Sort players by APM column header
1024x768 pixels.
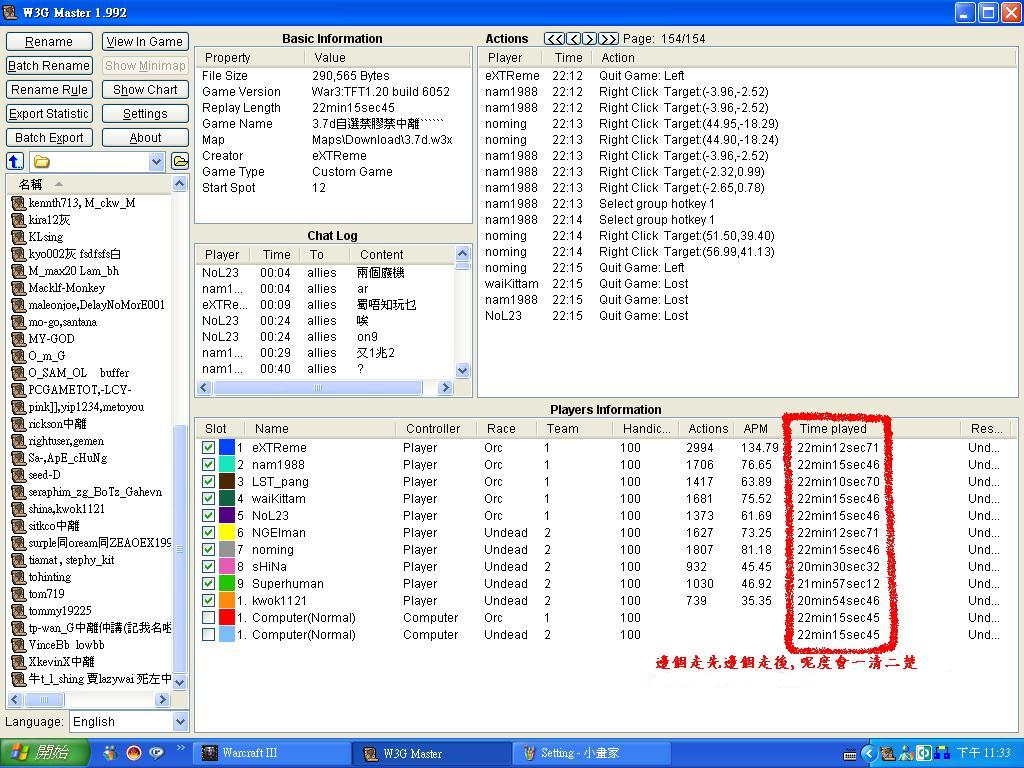coord(756,428)
